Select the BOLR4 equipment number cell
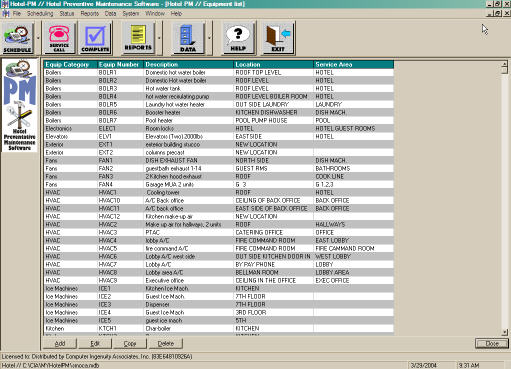This screenshot has height=369, width=511. tap(120, 96)
